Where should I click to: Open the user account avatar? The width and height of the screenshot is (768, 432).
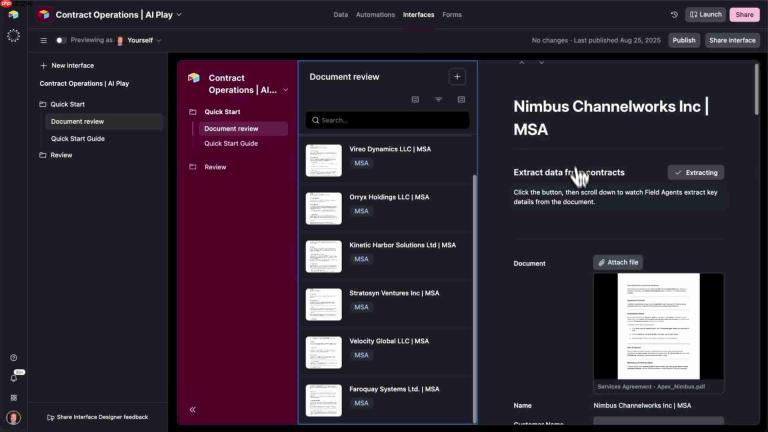(14, 417)
